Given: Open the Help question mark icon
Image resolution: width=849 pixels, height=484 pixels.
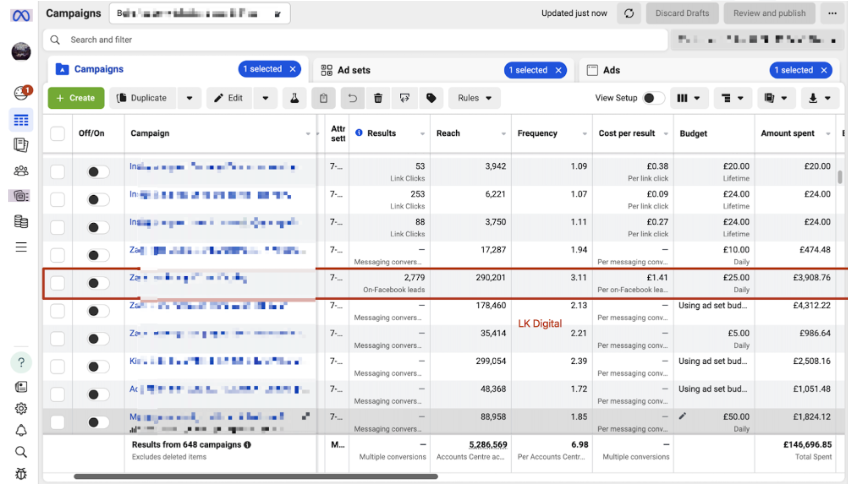Looking at the screenshot, I should (x=21, y=363).
